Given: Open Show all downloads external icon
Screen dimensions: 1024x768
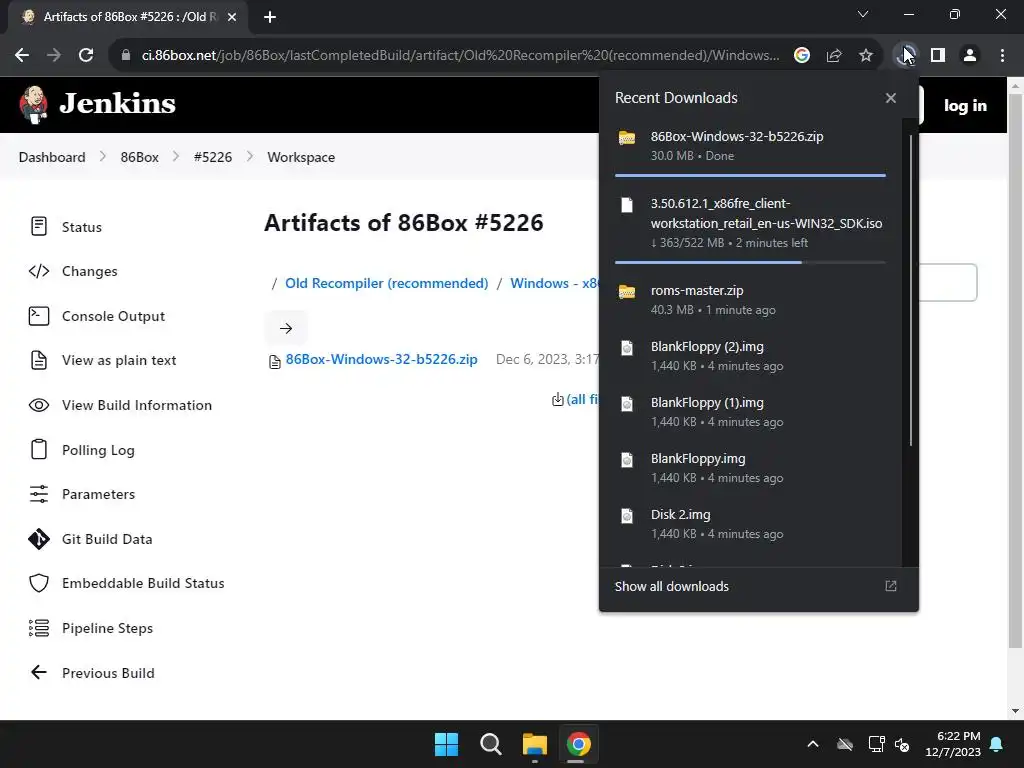Looking at the screenshot, I should (x=891, y=586).
